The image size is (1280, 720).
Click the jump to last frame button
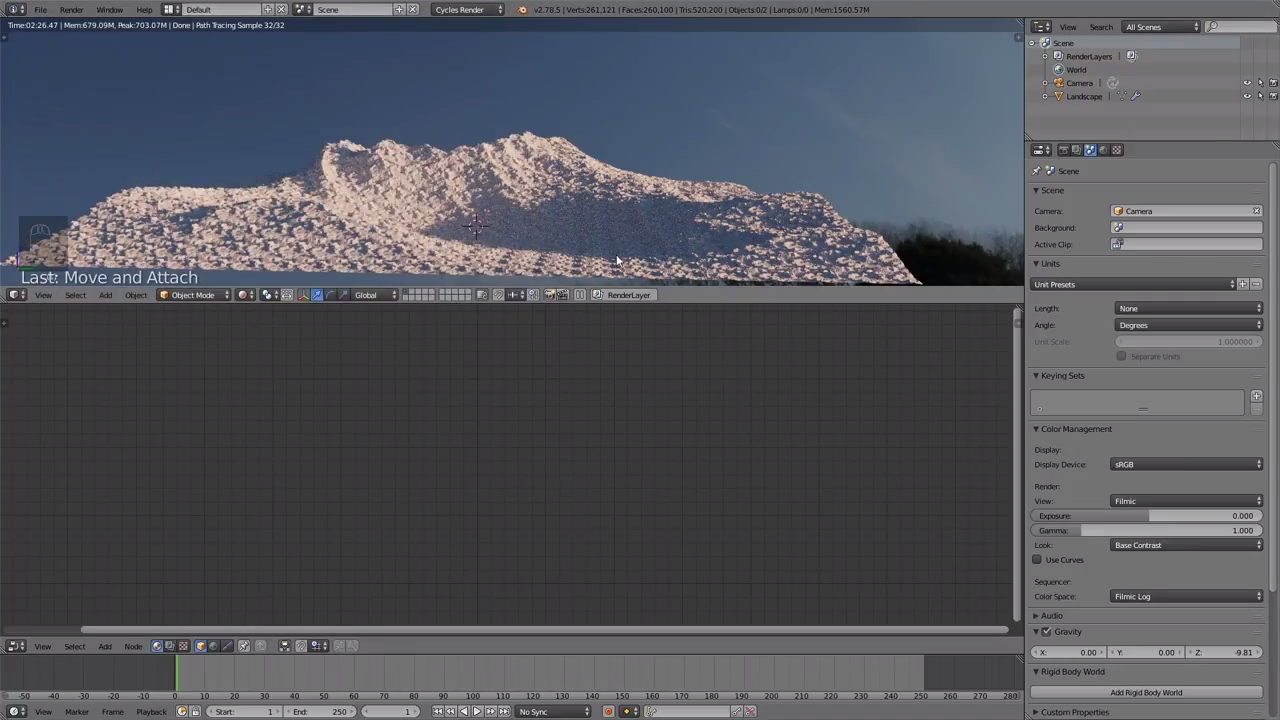504,712
